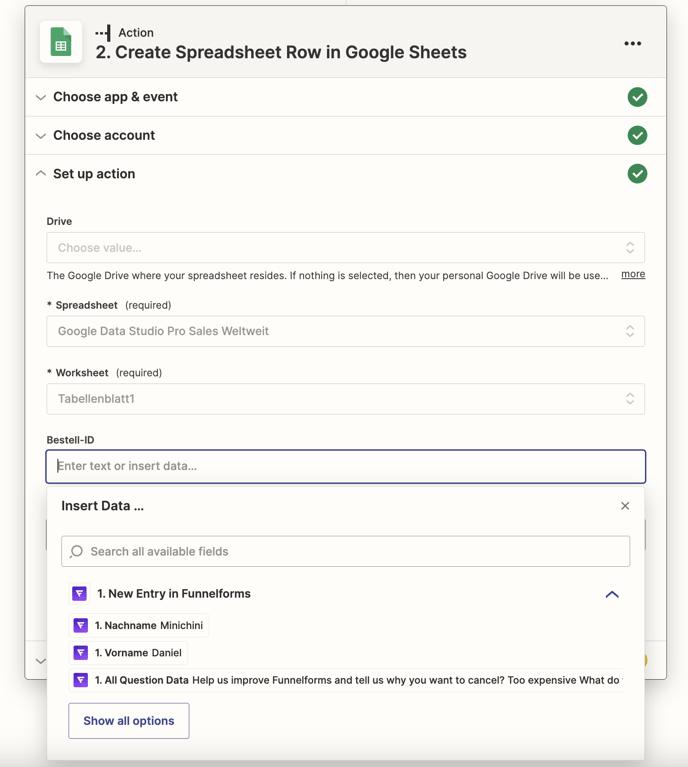Insert the Nachname Minichini field
Viewport: 688px width, 767px height.
[138, 625]
